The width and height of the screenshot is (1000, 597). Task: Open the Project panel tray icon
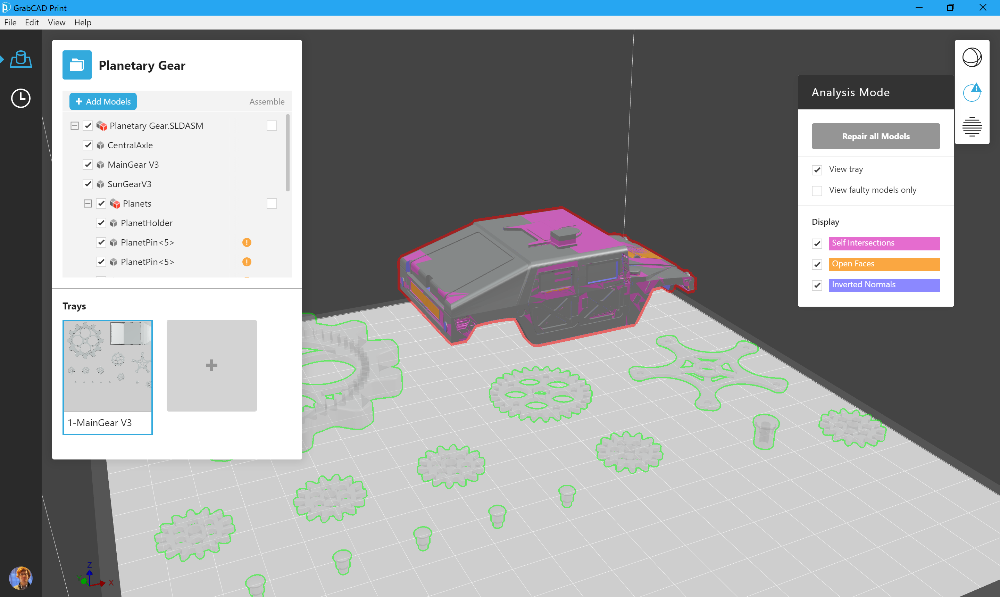pyautogui.click(x=21, y=59)
